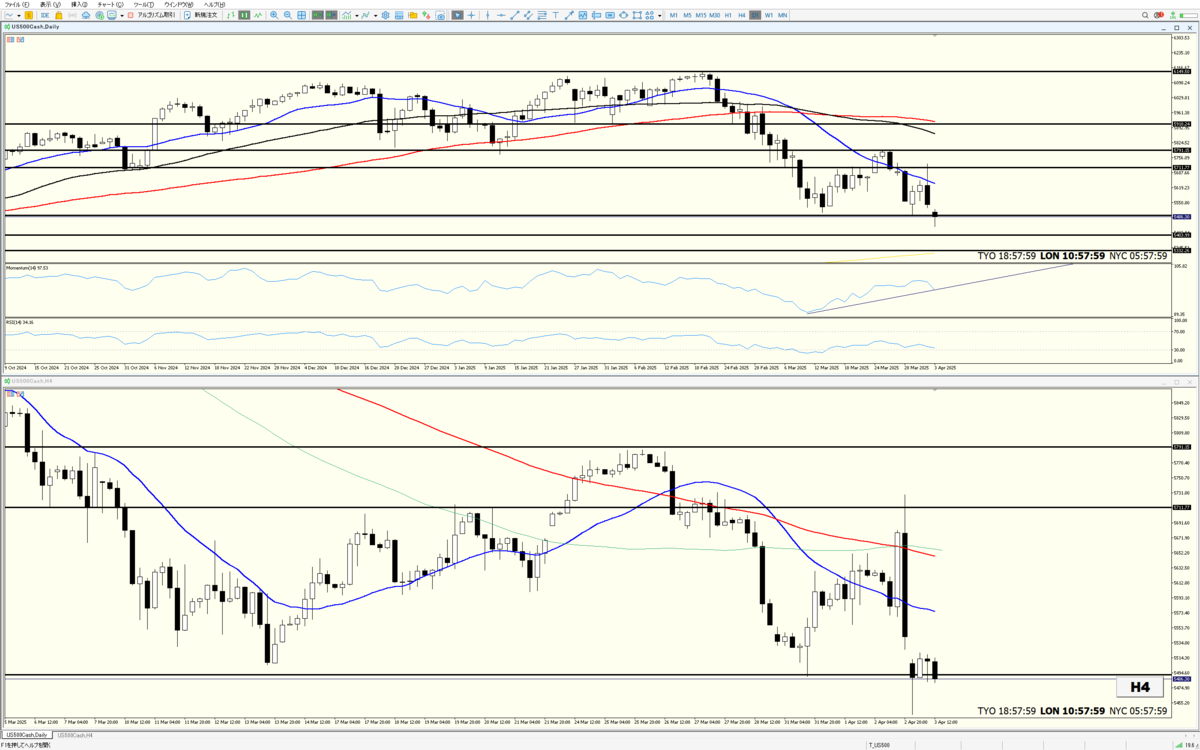This screenshot has height=750, width=1200.
Task: Click the yellow dollar symbol icon
Action: (x=29, y=15)
